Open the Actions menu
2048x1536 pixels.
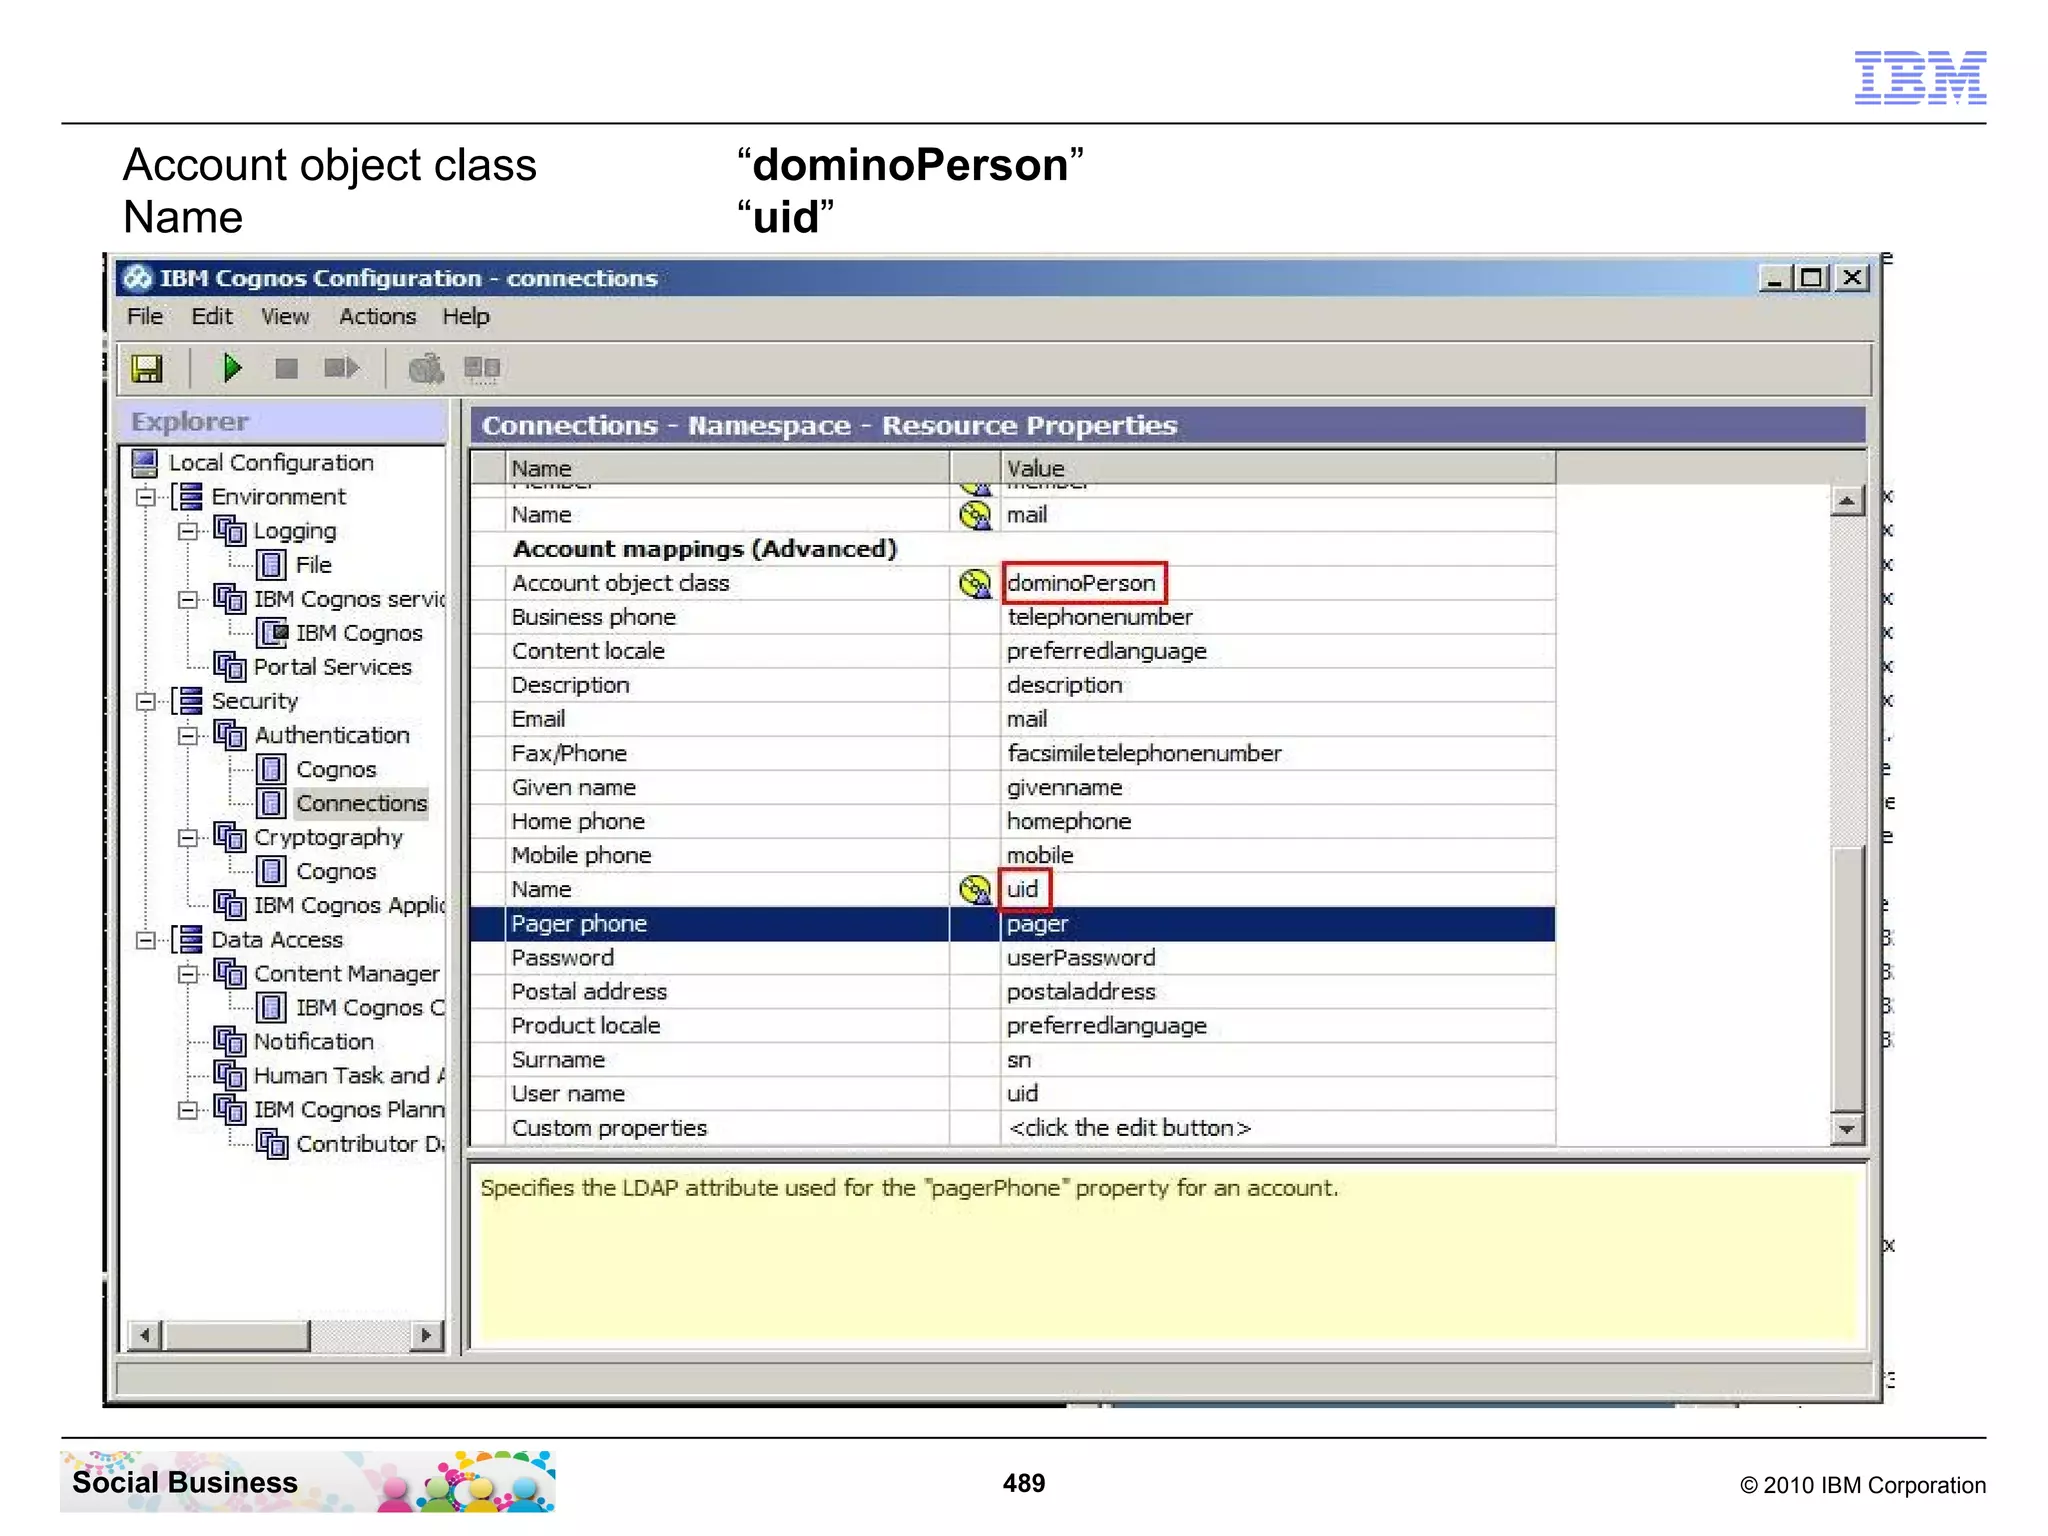click(377, 316)
